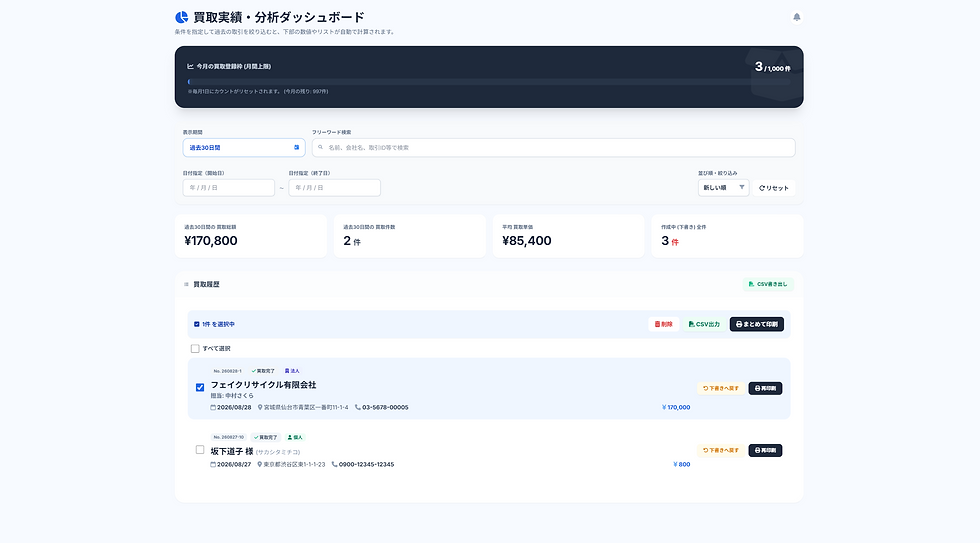Click the ¥800 amount

[681, 464]
